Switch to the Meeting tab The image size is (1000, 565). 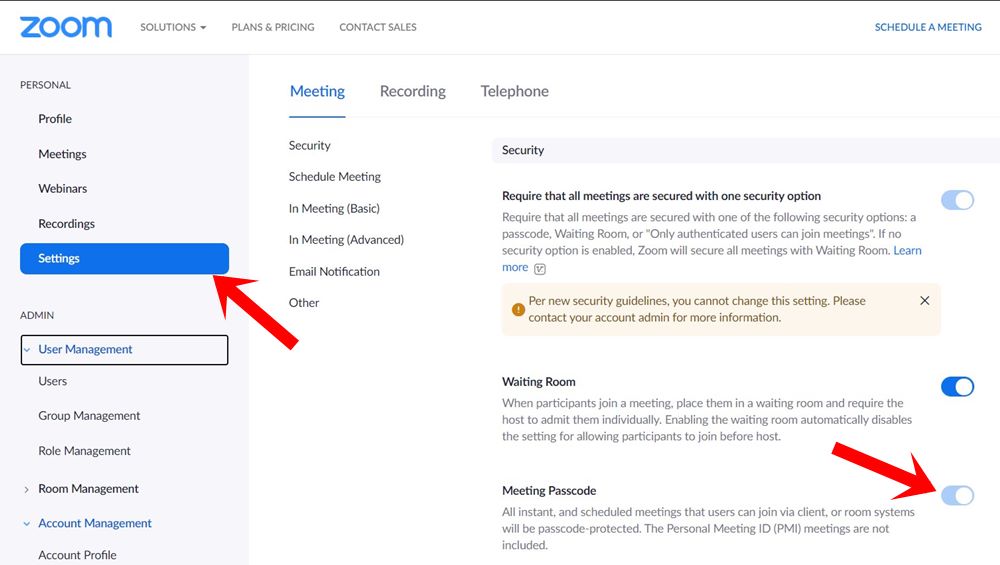(x=317, y=91)
